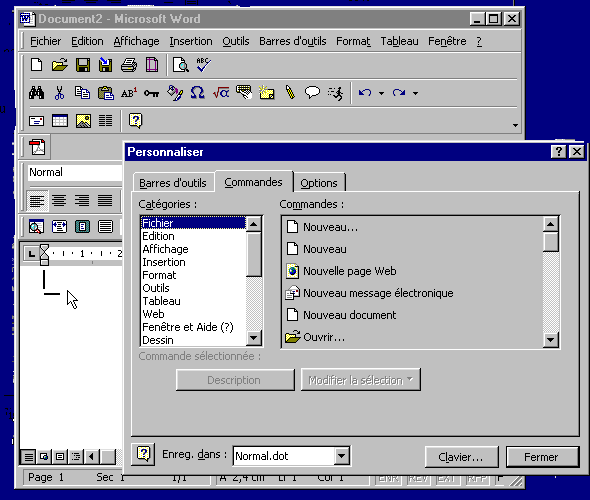The image size is (590, 500).
Task: Open the Fichier menu
Action: coord(46,41)
